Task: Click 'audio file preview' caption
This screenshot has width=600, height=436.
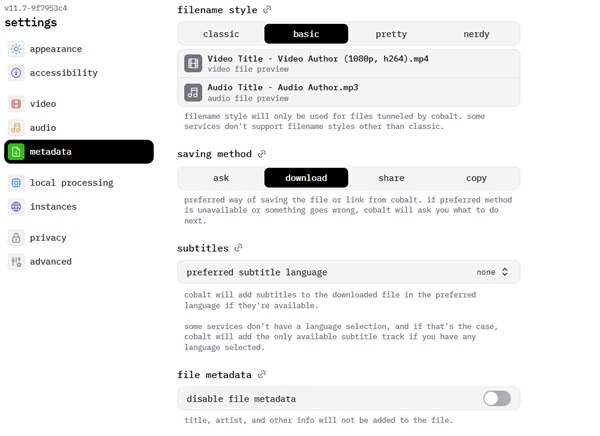Action: (248, 98)
